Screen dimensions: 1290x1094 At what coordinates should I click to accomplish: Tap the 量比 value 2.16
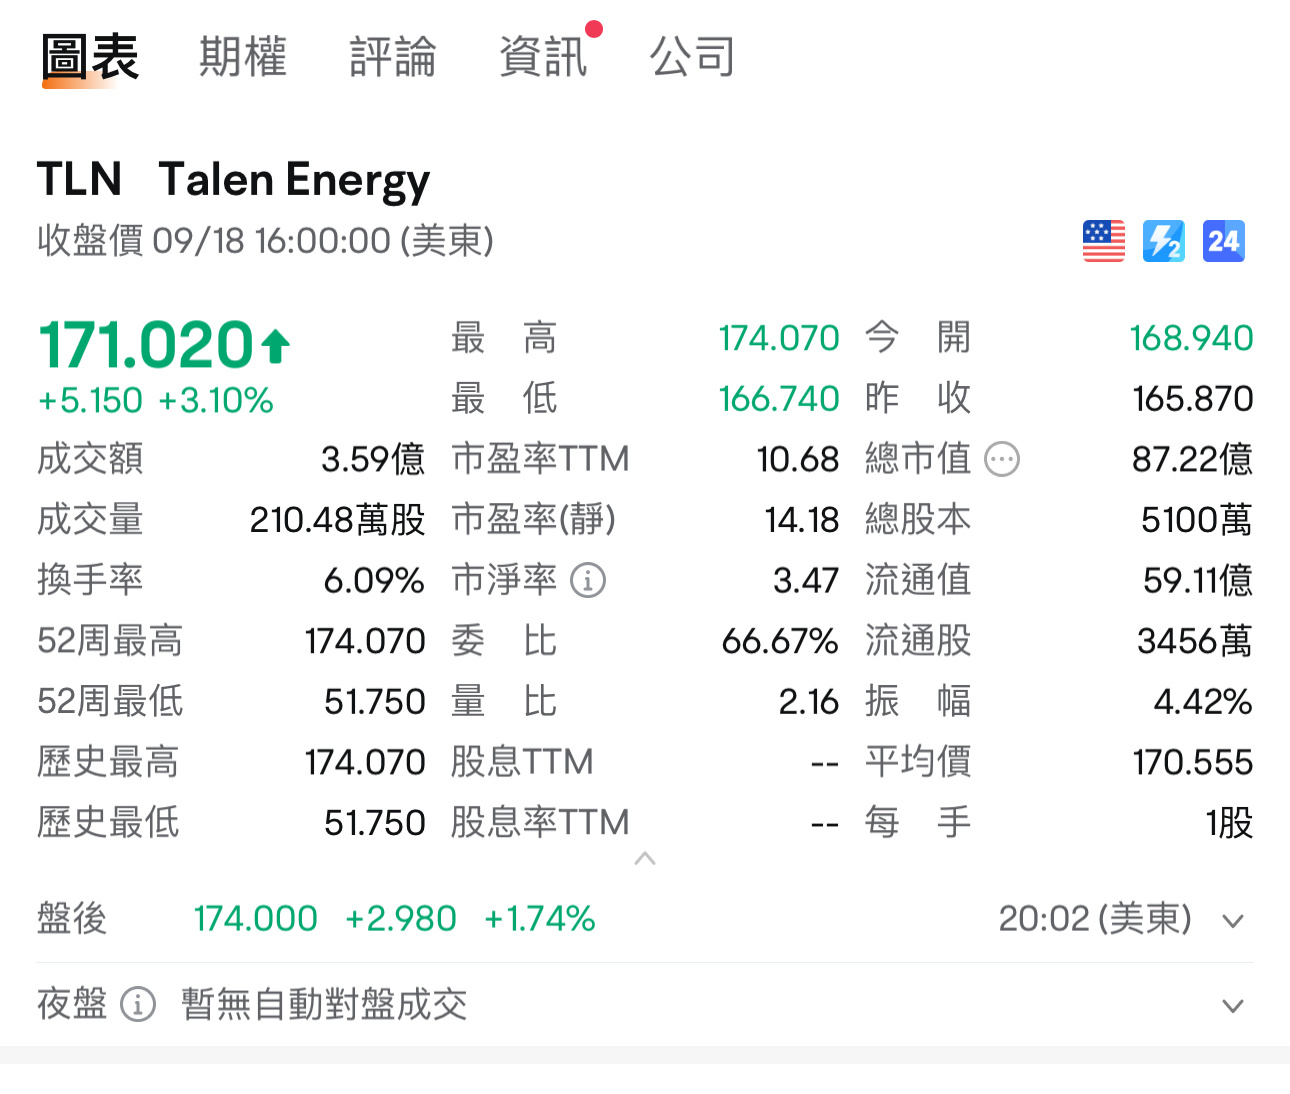(809, 702)
